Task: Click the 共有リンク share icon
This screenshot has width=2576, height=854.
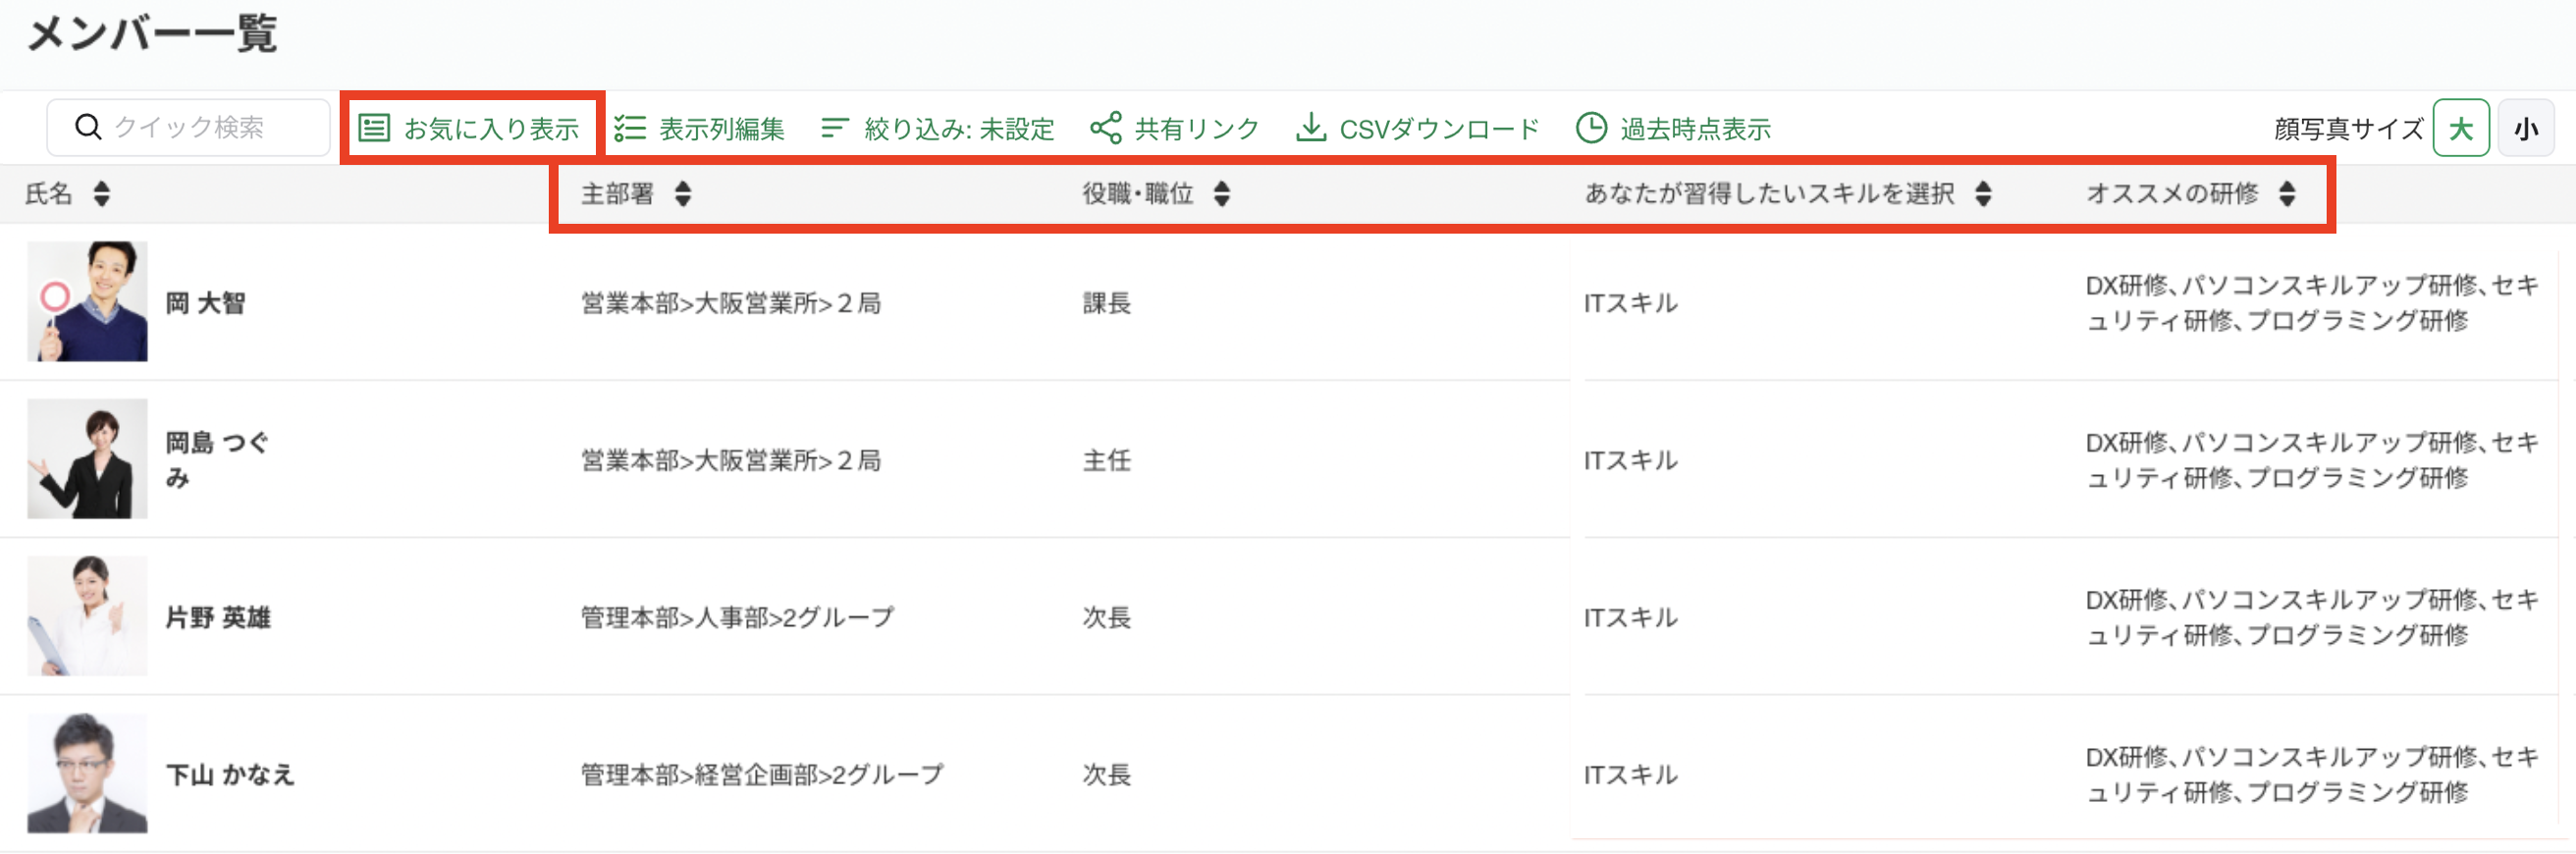Action: 1105,128
